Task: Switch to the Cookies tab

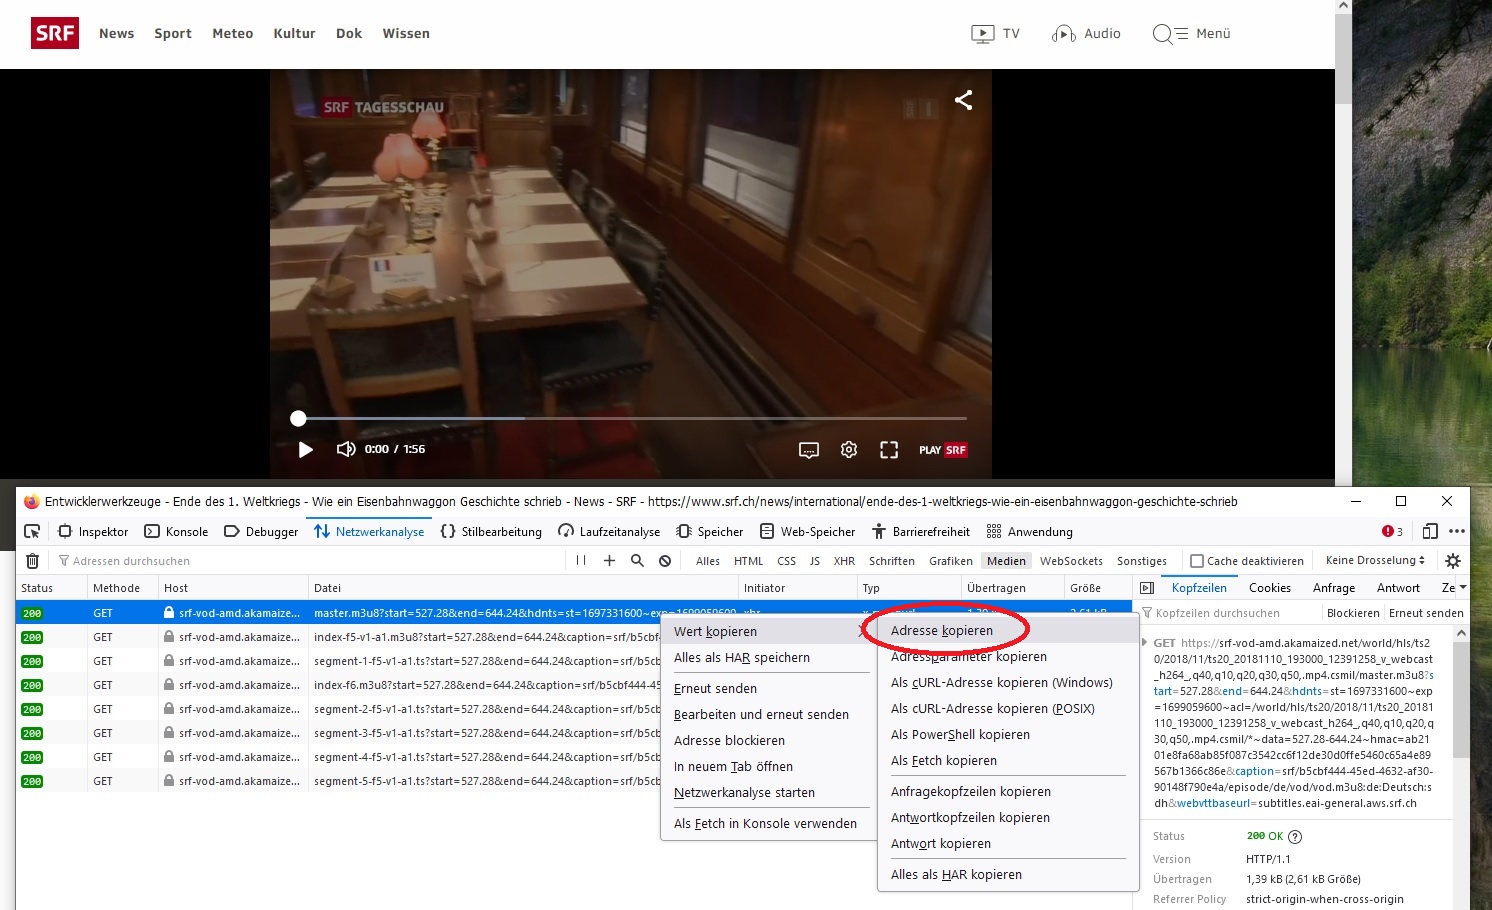Action: pyautogui.click(x=1269, y=588)
